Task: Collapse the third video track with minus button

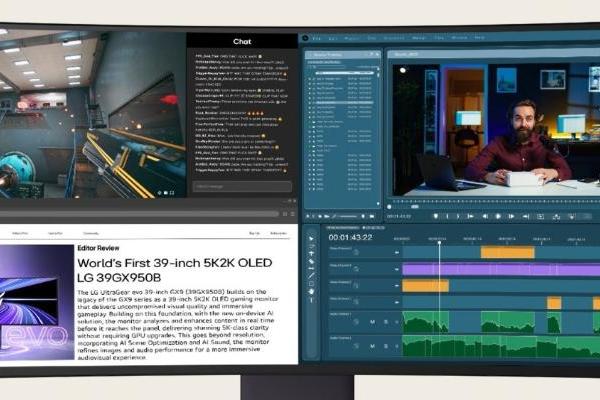Action: (x=397, y=286)
